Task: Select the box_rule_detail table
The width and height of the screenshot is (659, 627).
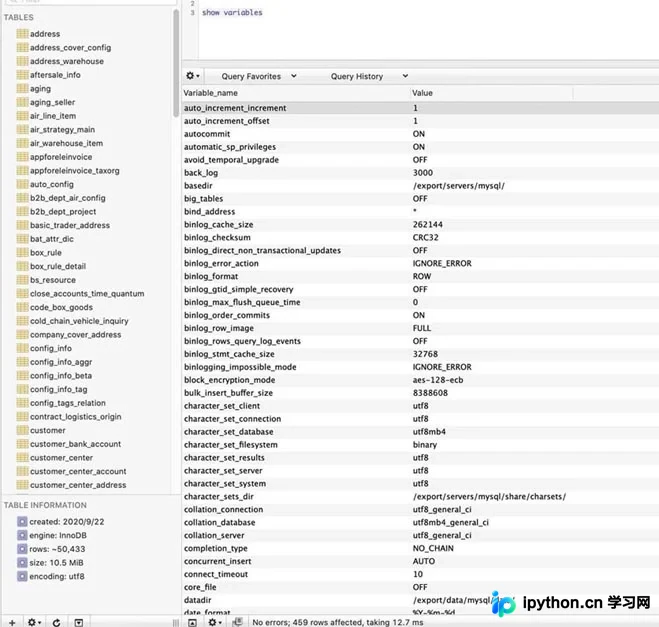Action: point(58,266)
